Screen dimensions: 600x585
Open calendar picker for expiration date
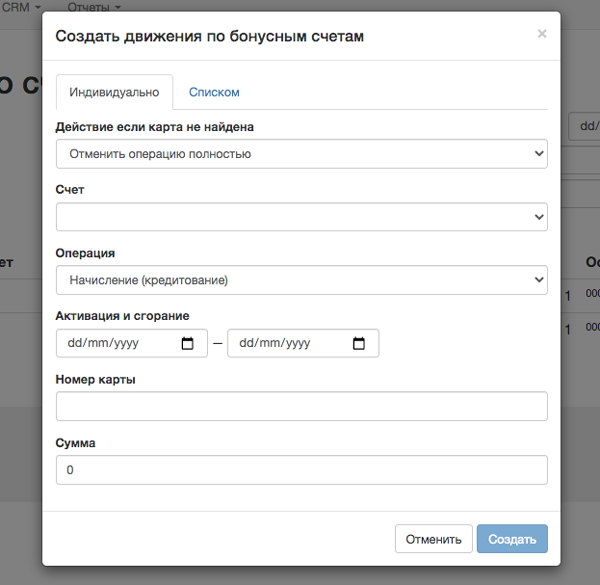[359, 343]
